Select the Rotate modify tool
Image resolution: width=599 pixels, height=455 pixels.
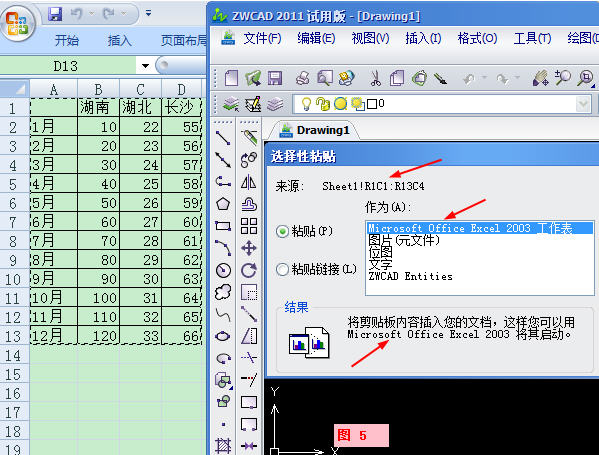click(x=249, y=270)
